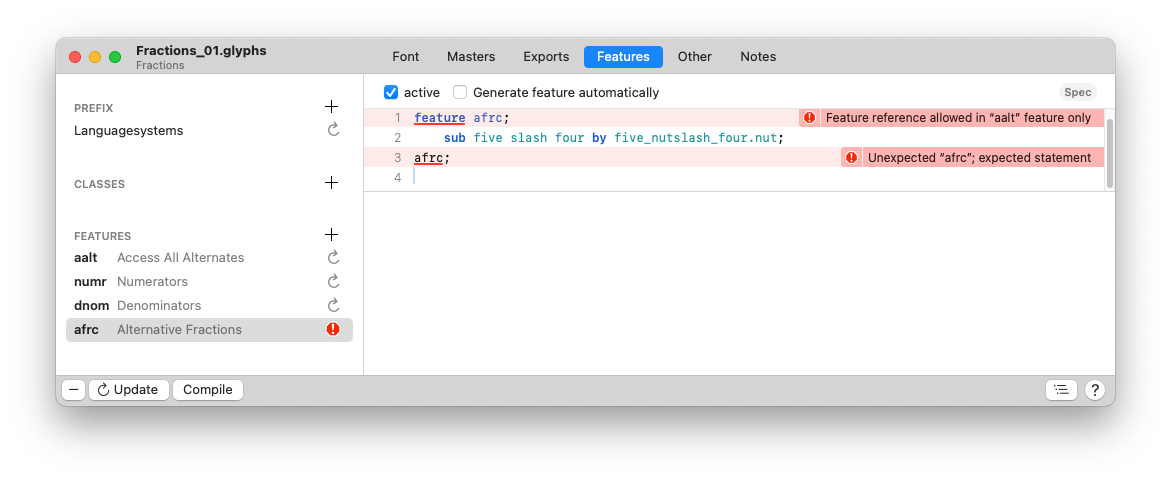
Task: Click refresh icon beside aalt feature
Action: [333, 257]
